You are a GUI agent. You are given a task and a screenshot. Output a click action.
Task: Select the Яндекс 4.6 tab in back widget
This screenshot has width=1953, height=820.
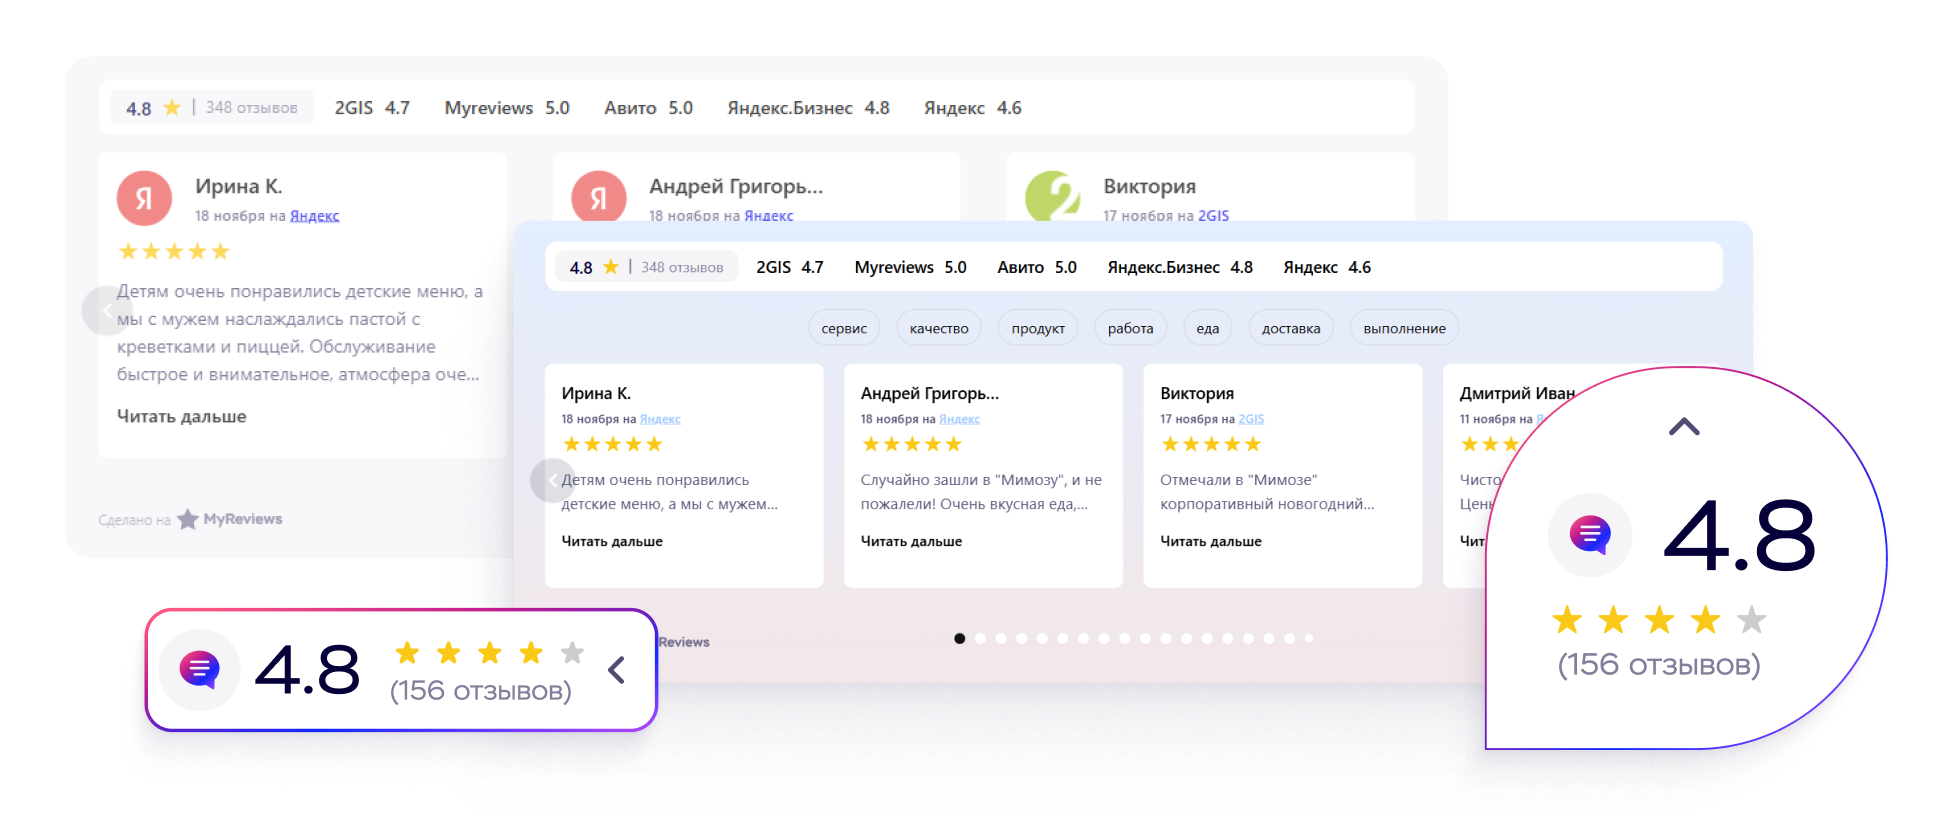tap(972, 108)
